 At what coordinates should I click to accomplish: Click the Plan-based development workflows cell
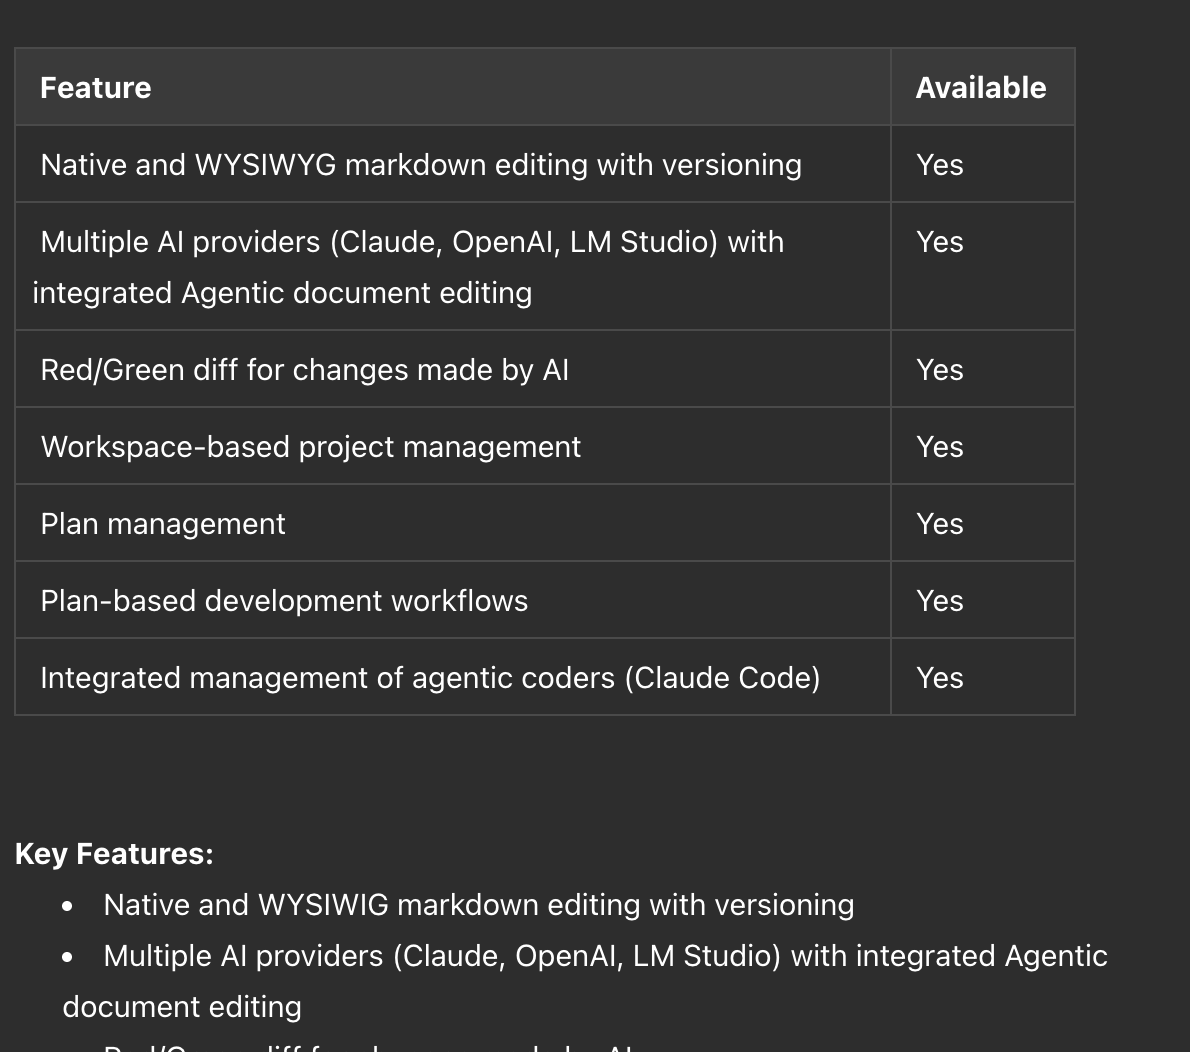(284, 601)
